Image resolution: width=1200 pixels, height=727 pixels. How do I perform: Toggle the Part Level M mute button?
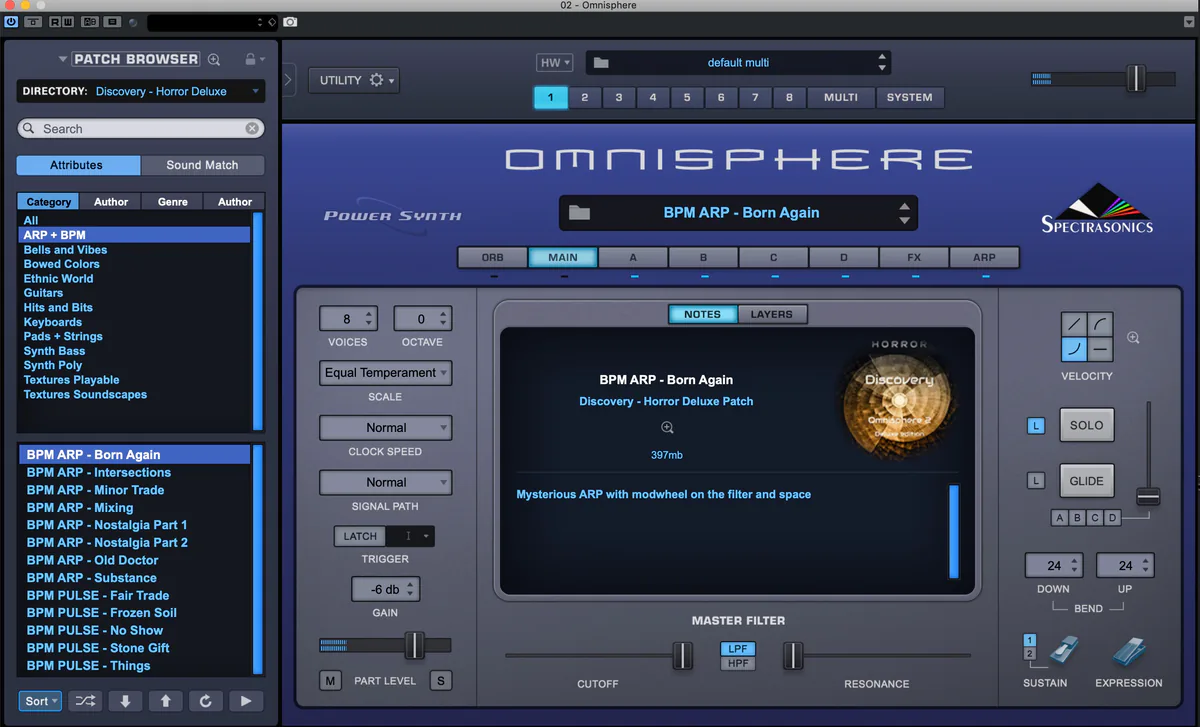(330, 681)
